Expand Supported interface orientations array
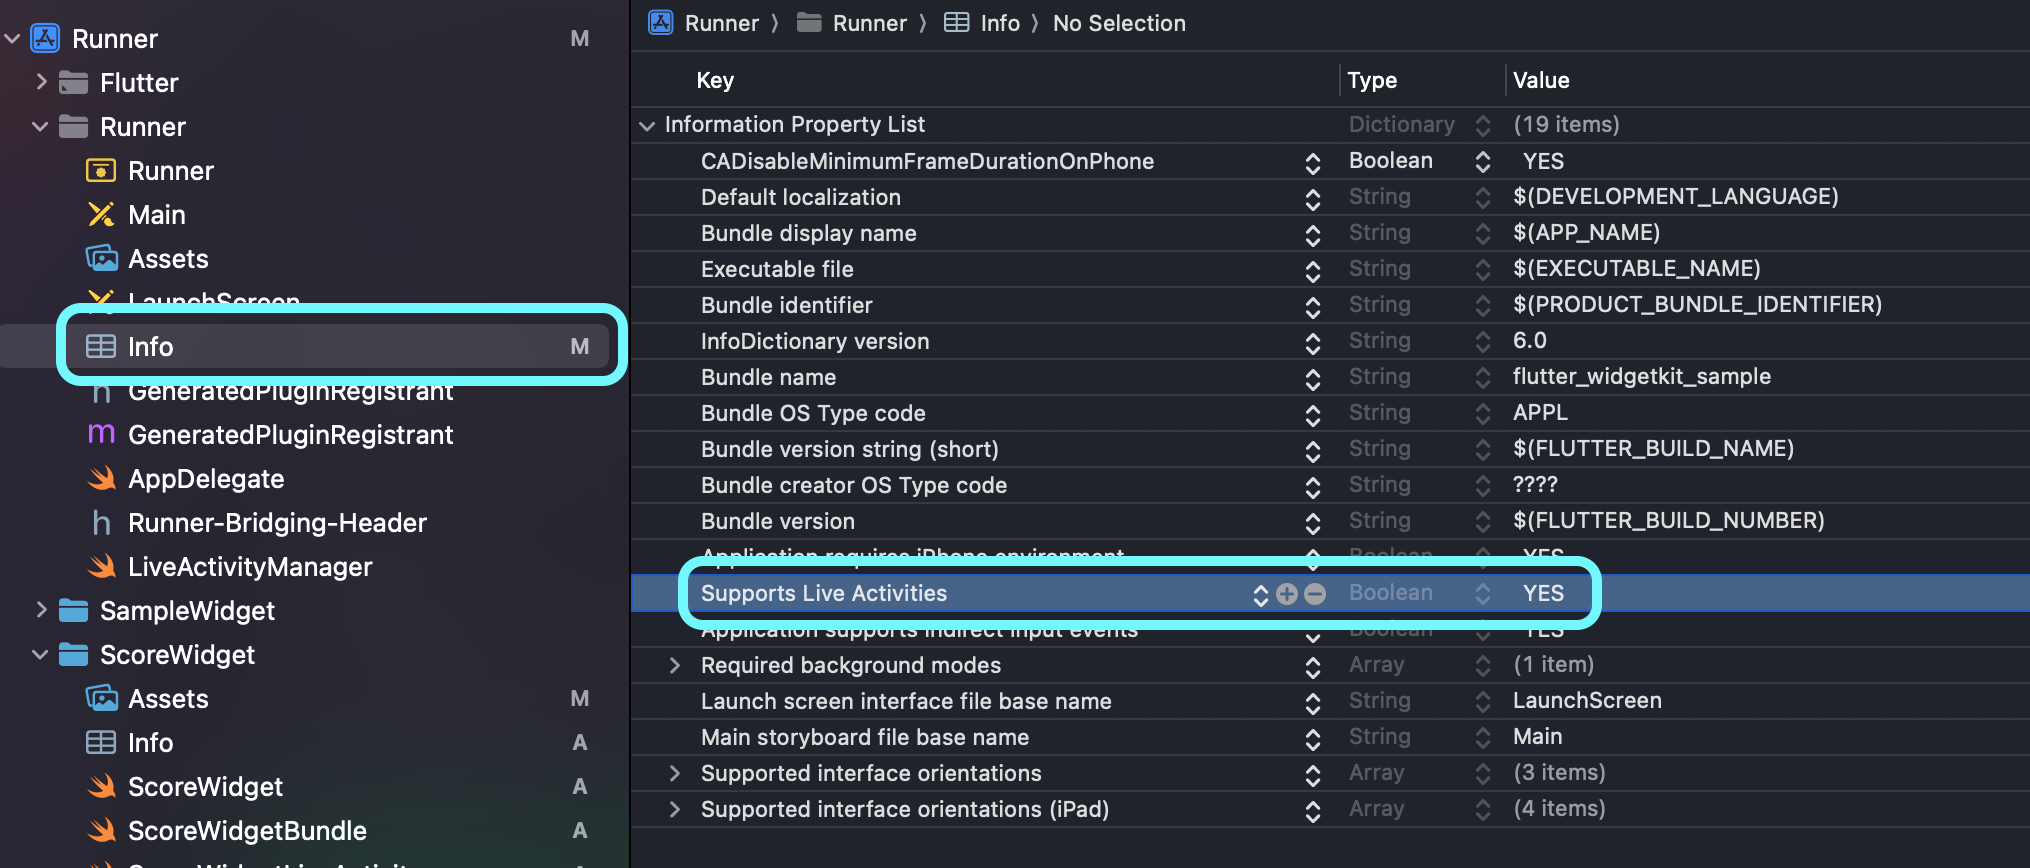Viewport: 2030px width, 868px height. pyautogui.click(x=675, y=773)
